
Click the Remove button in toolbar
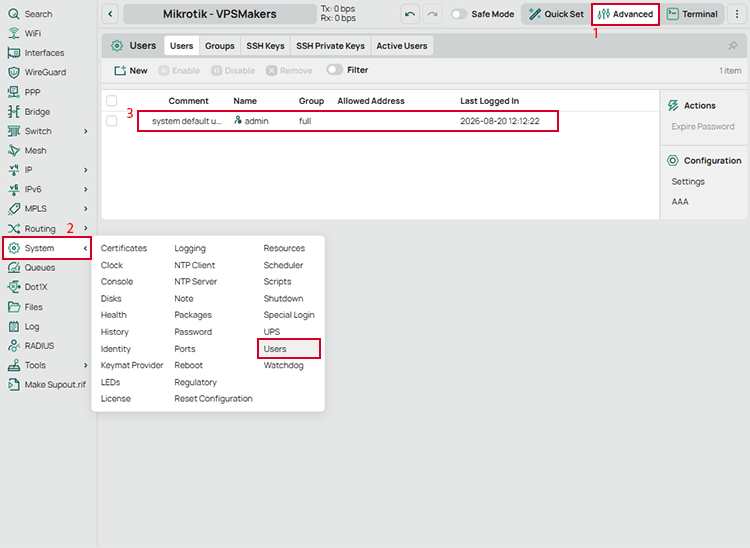289,70
